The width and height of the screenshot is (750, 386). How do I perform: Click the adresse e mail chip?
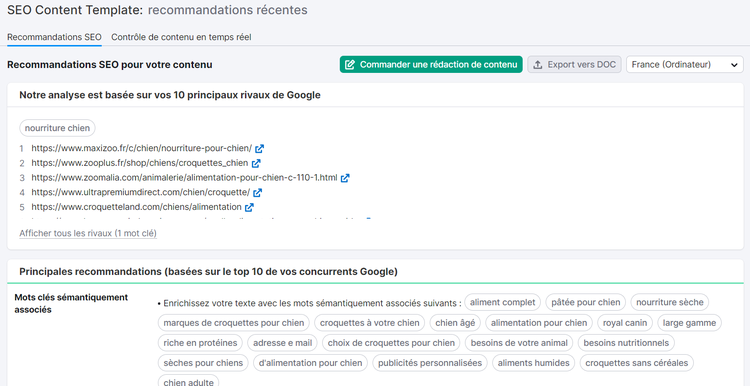click(283, 343)
